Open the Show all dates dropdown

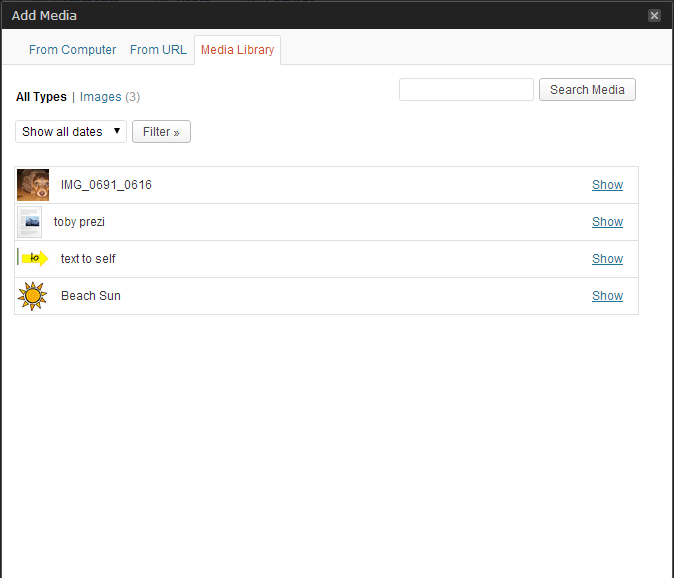click(x=71, y=132)
